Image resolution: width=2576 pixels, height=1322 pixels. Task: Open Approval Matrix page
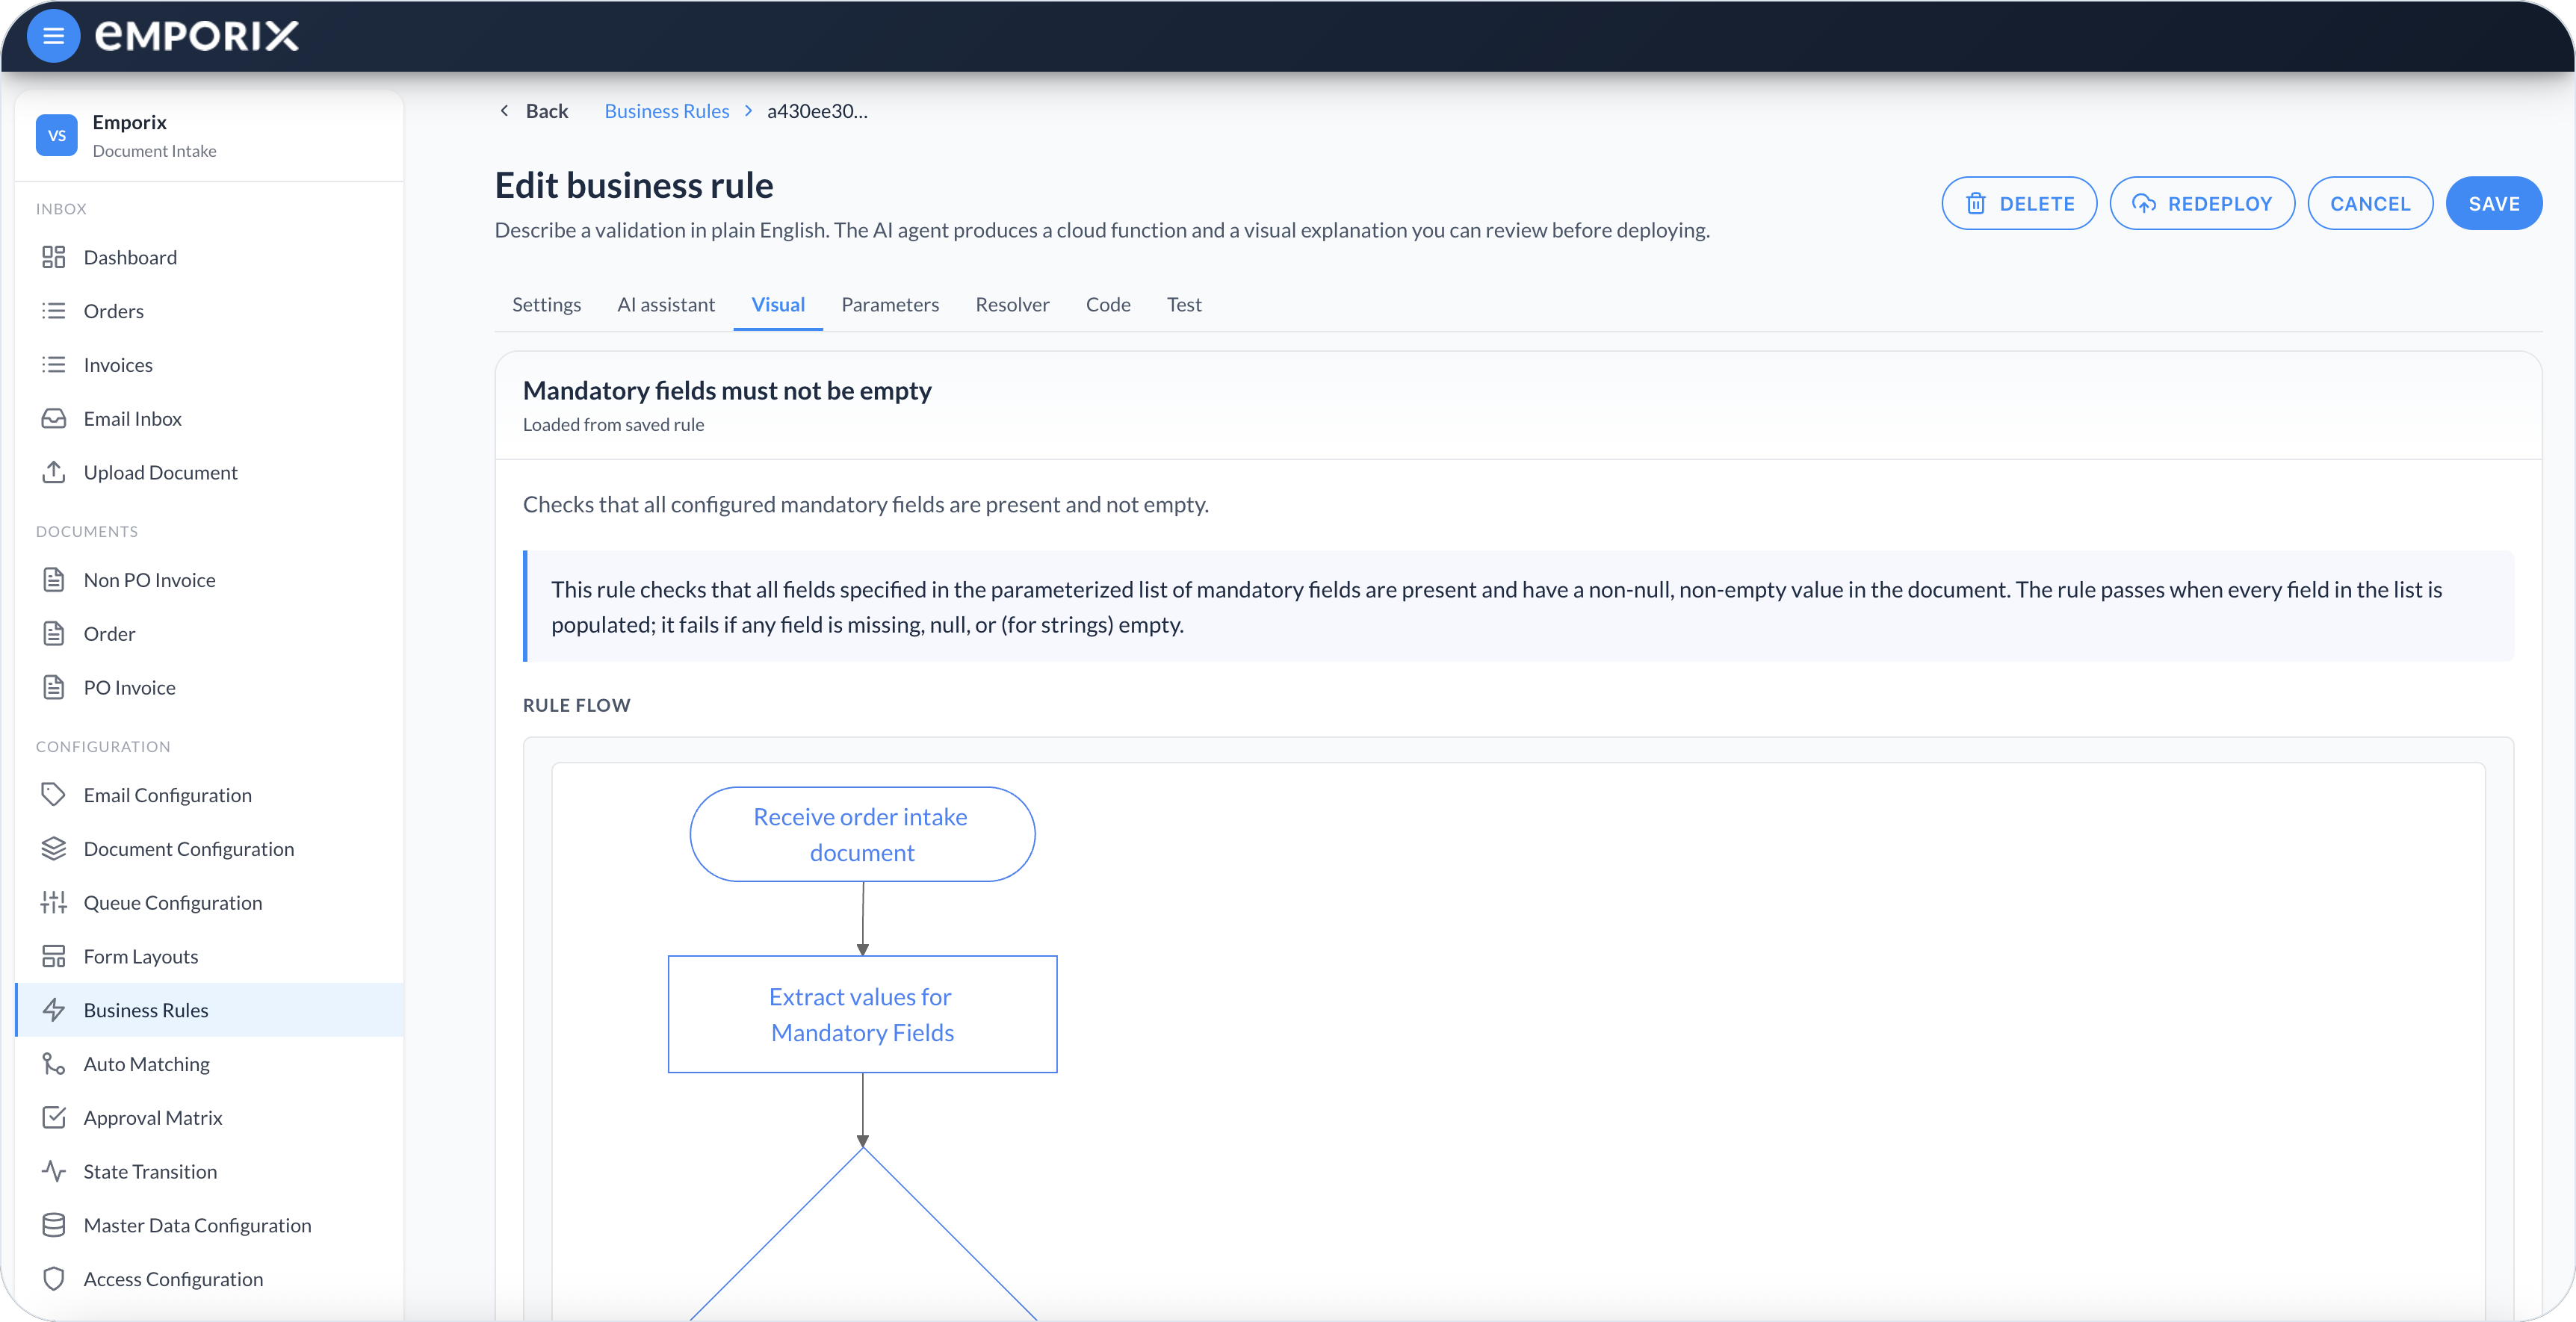coord(210,1117)
